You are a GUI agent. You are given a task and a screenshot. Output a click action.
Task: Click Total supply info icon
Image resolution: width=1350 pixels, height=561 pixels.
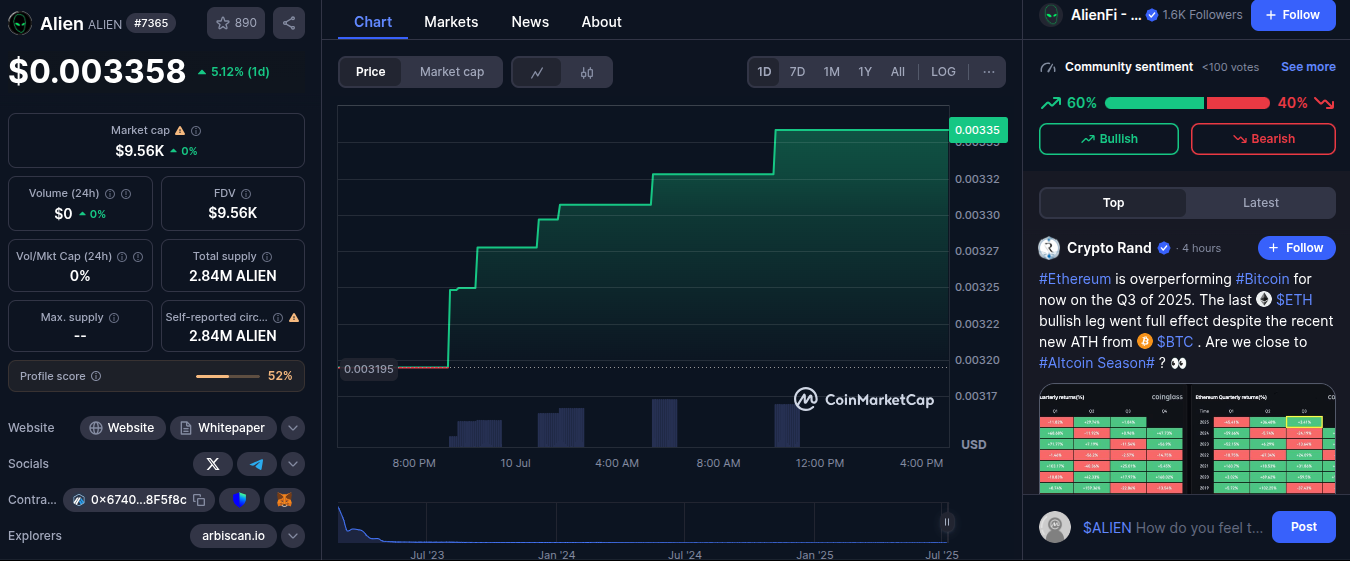tap(269, 257)
